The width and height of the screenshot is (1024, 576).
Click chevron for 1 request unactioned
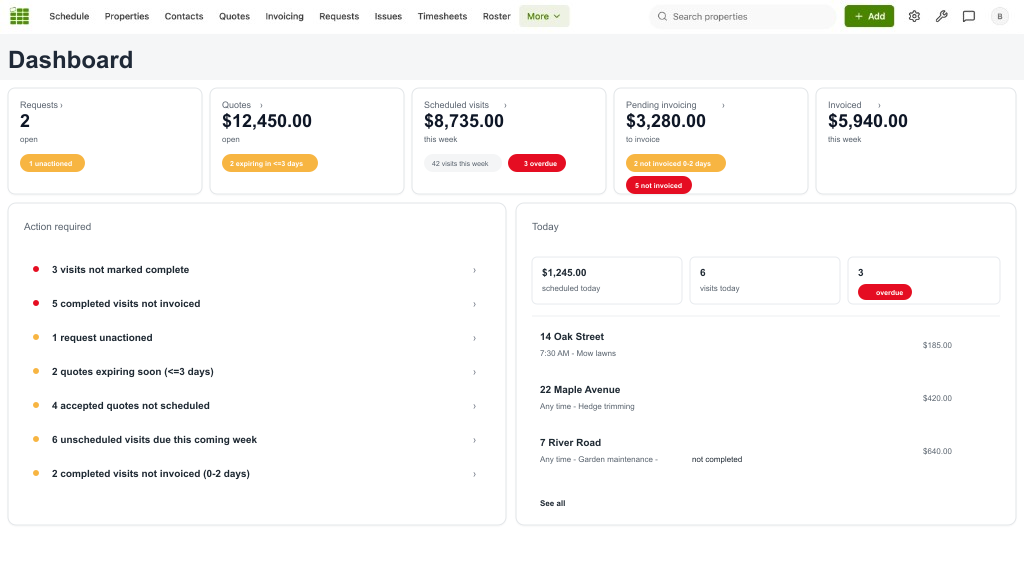(x=474, y=338)
